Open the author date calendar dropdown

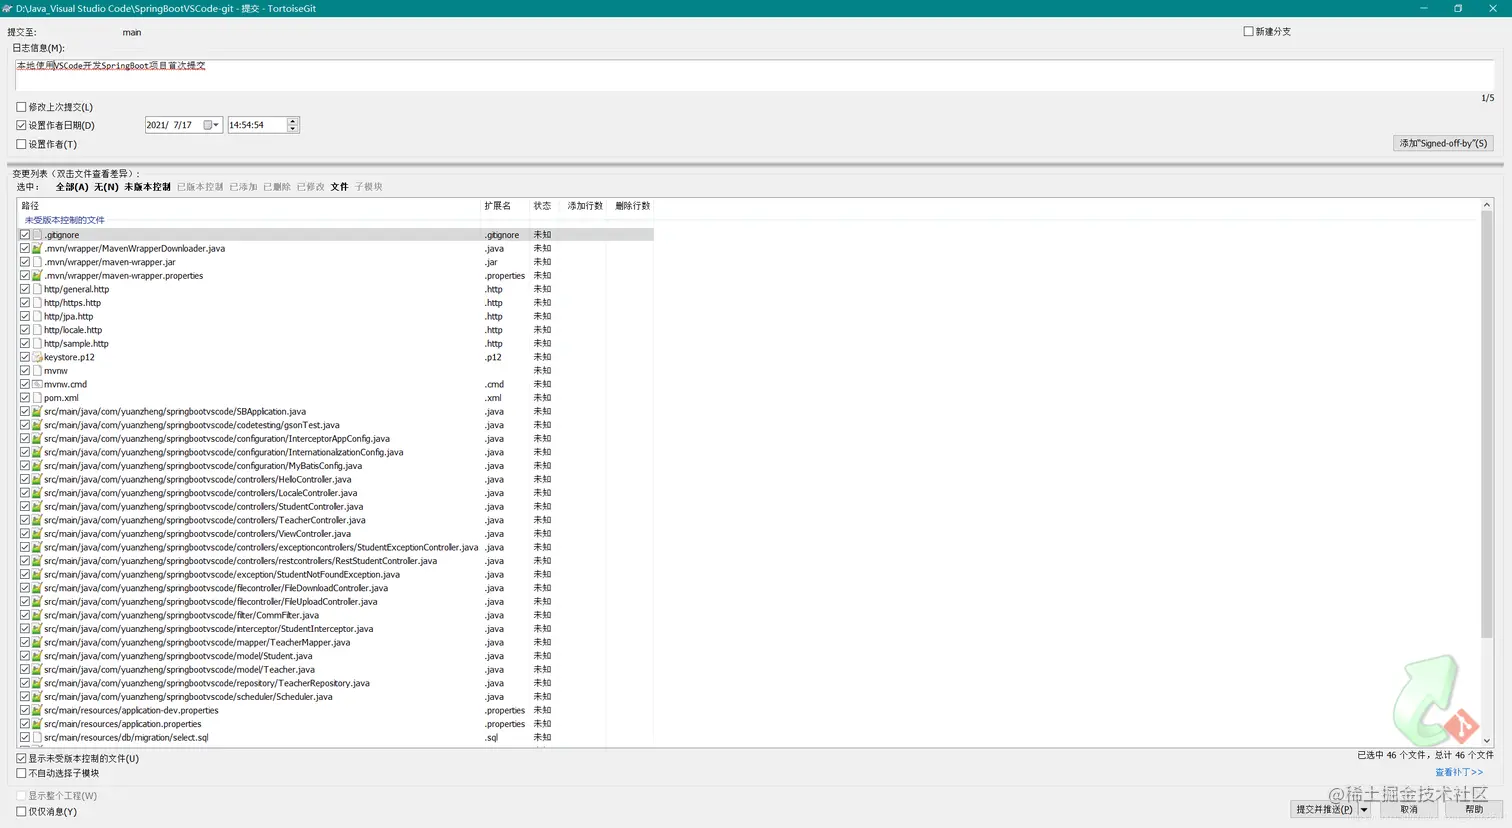click(212, 125)
